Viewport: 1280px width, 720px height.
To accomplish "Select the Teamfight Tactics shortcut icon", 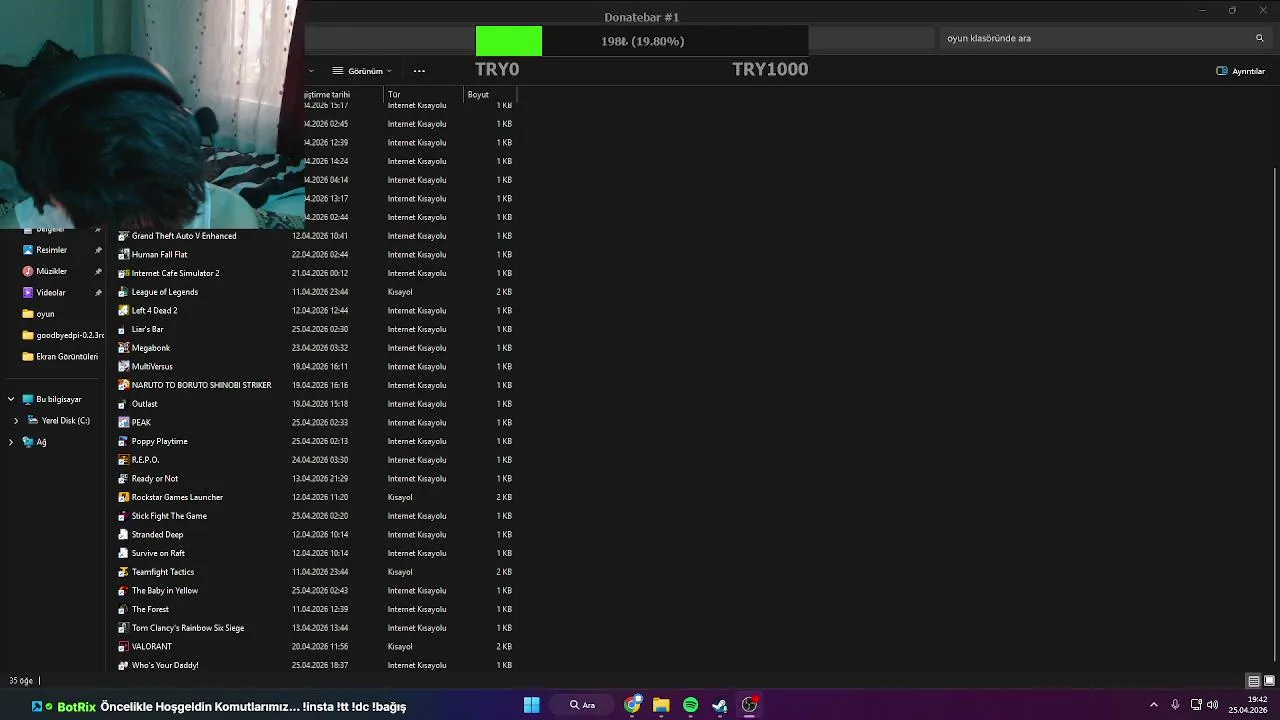I will click(x=124, y=572).
